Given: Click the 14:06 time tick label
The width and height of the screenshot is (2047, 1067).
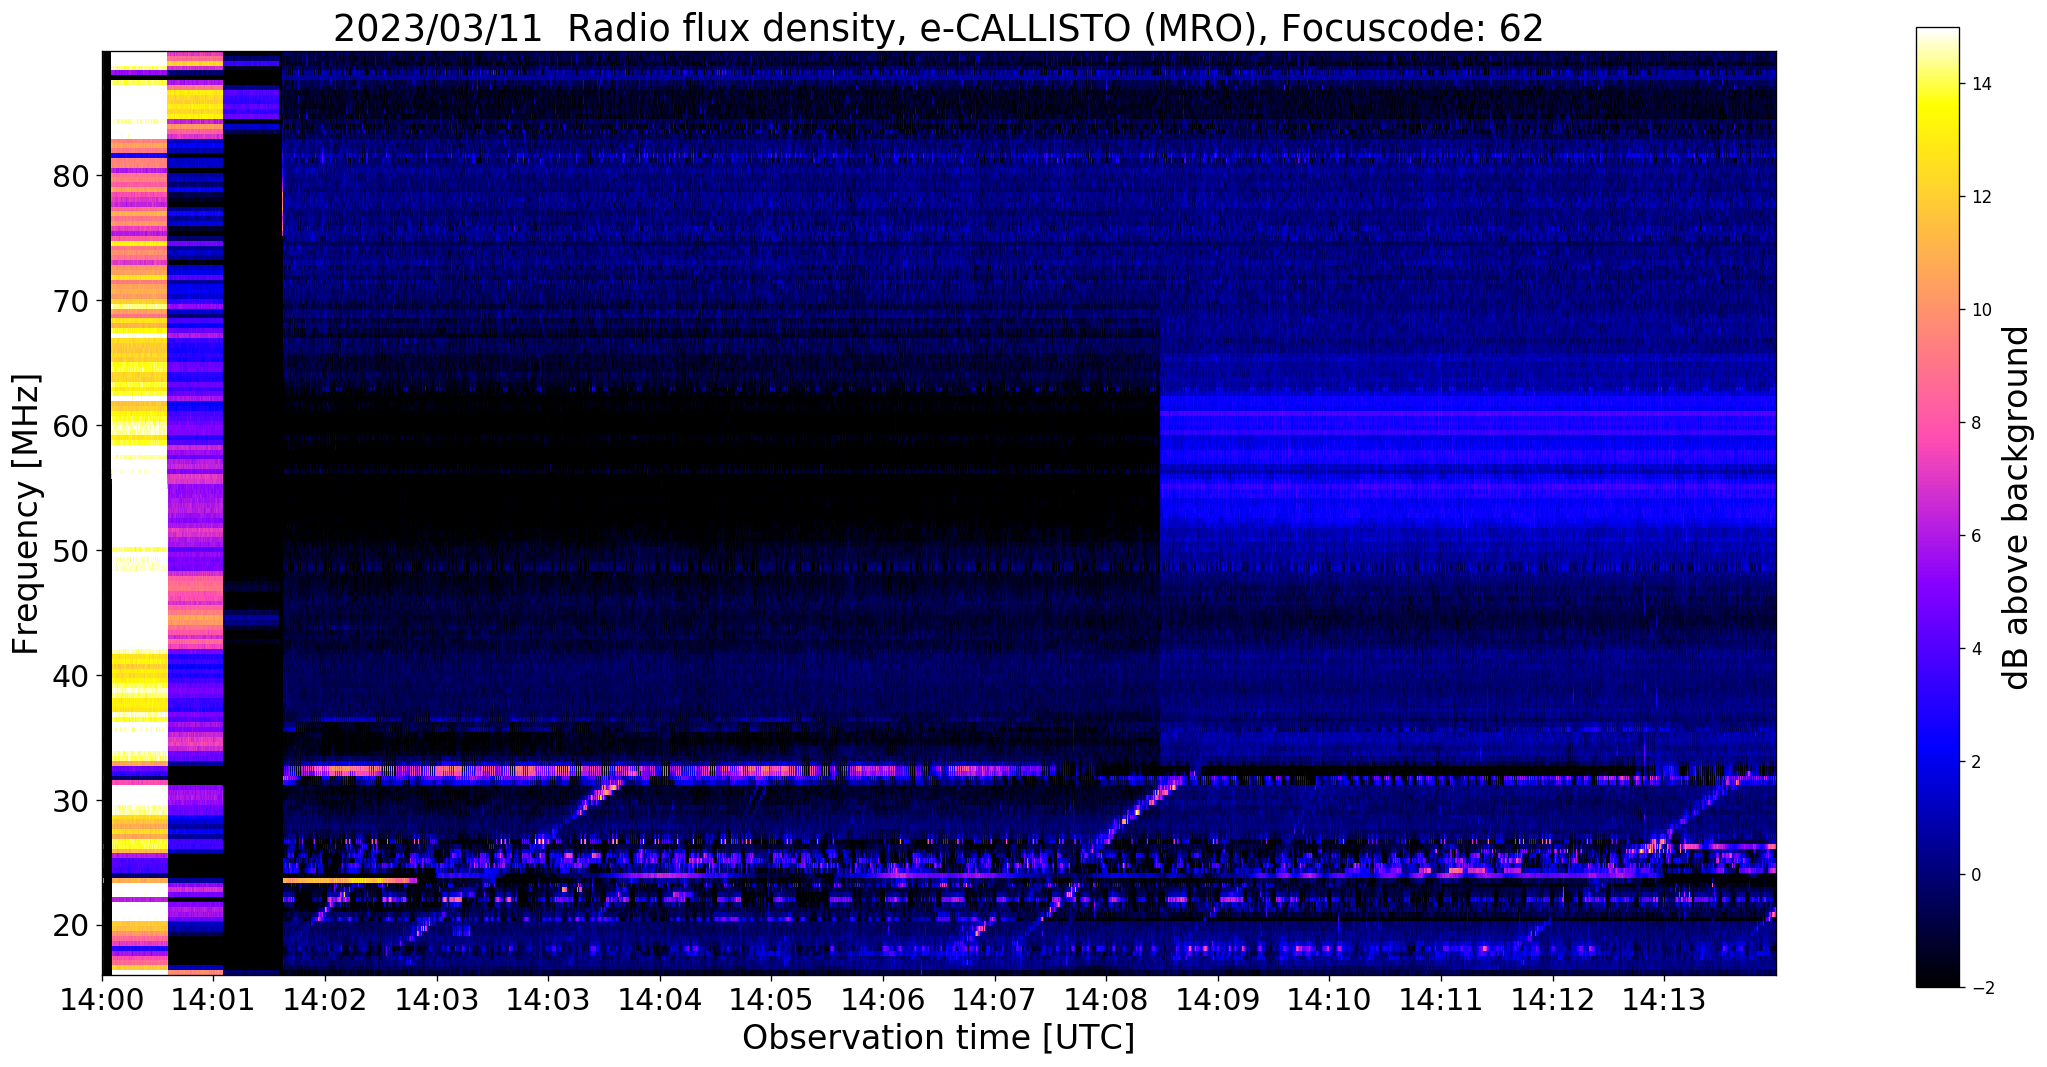Looking at the screenshot, I should click(x=883, y=999).
